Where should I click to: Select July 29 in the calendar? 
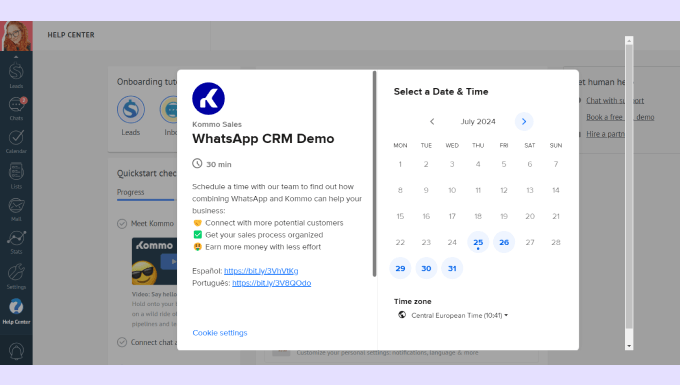click(x=400, y=268)
